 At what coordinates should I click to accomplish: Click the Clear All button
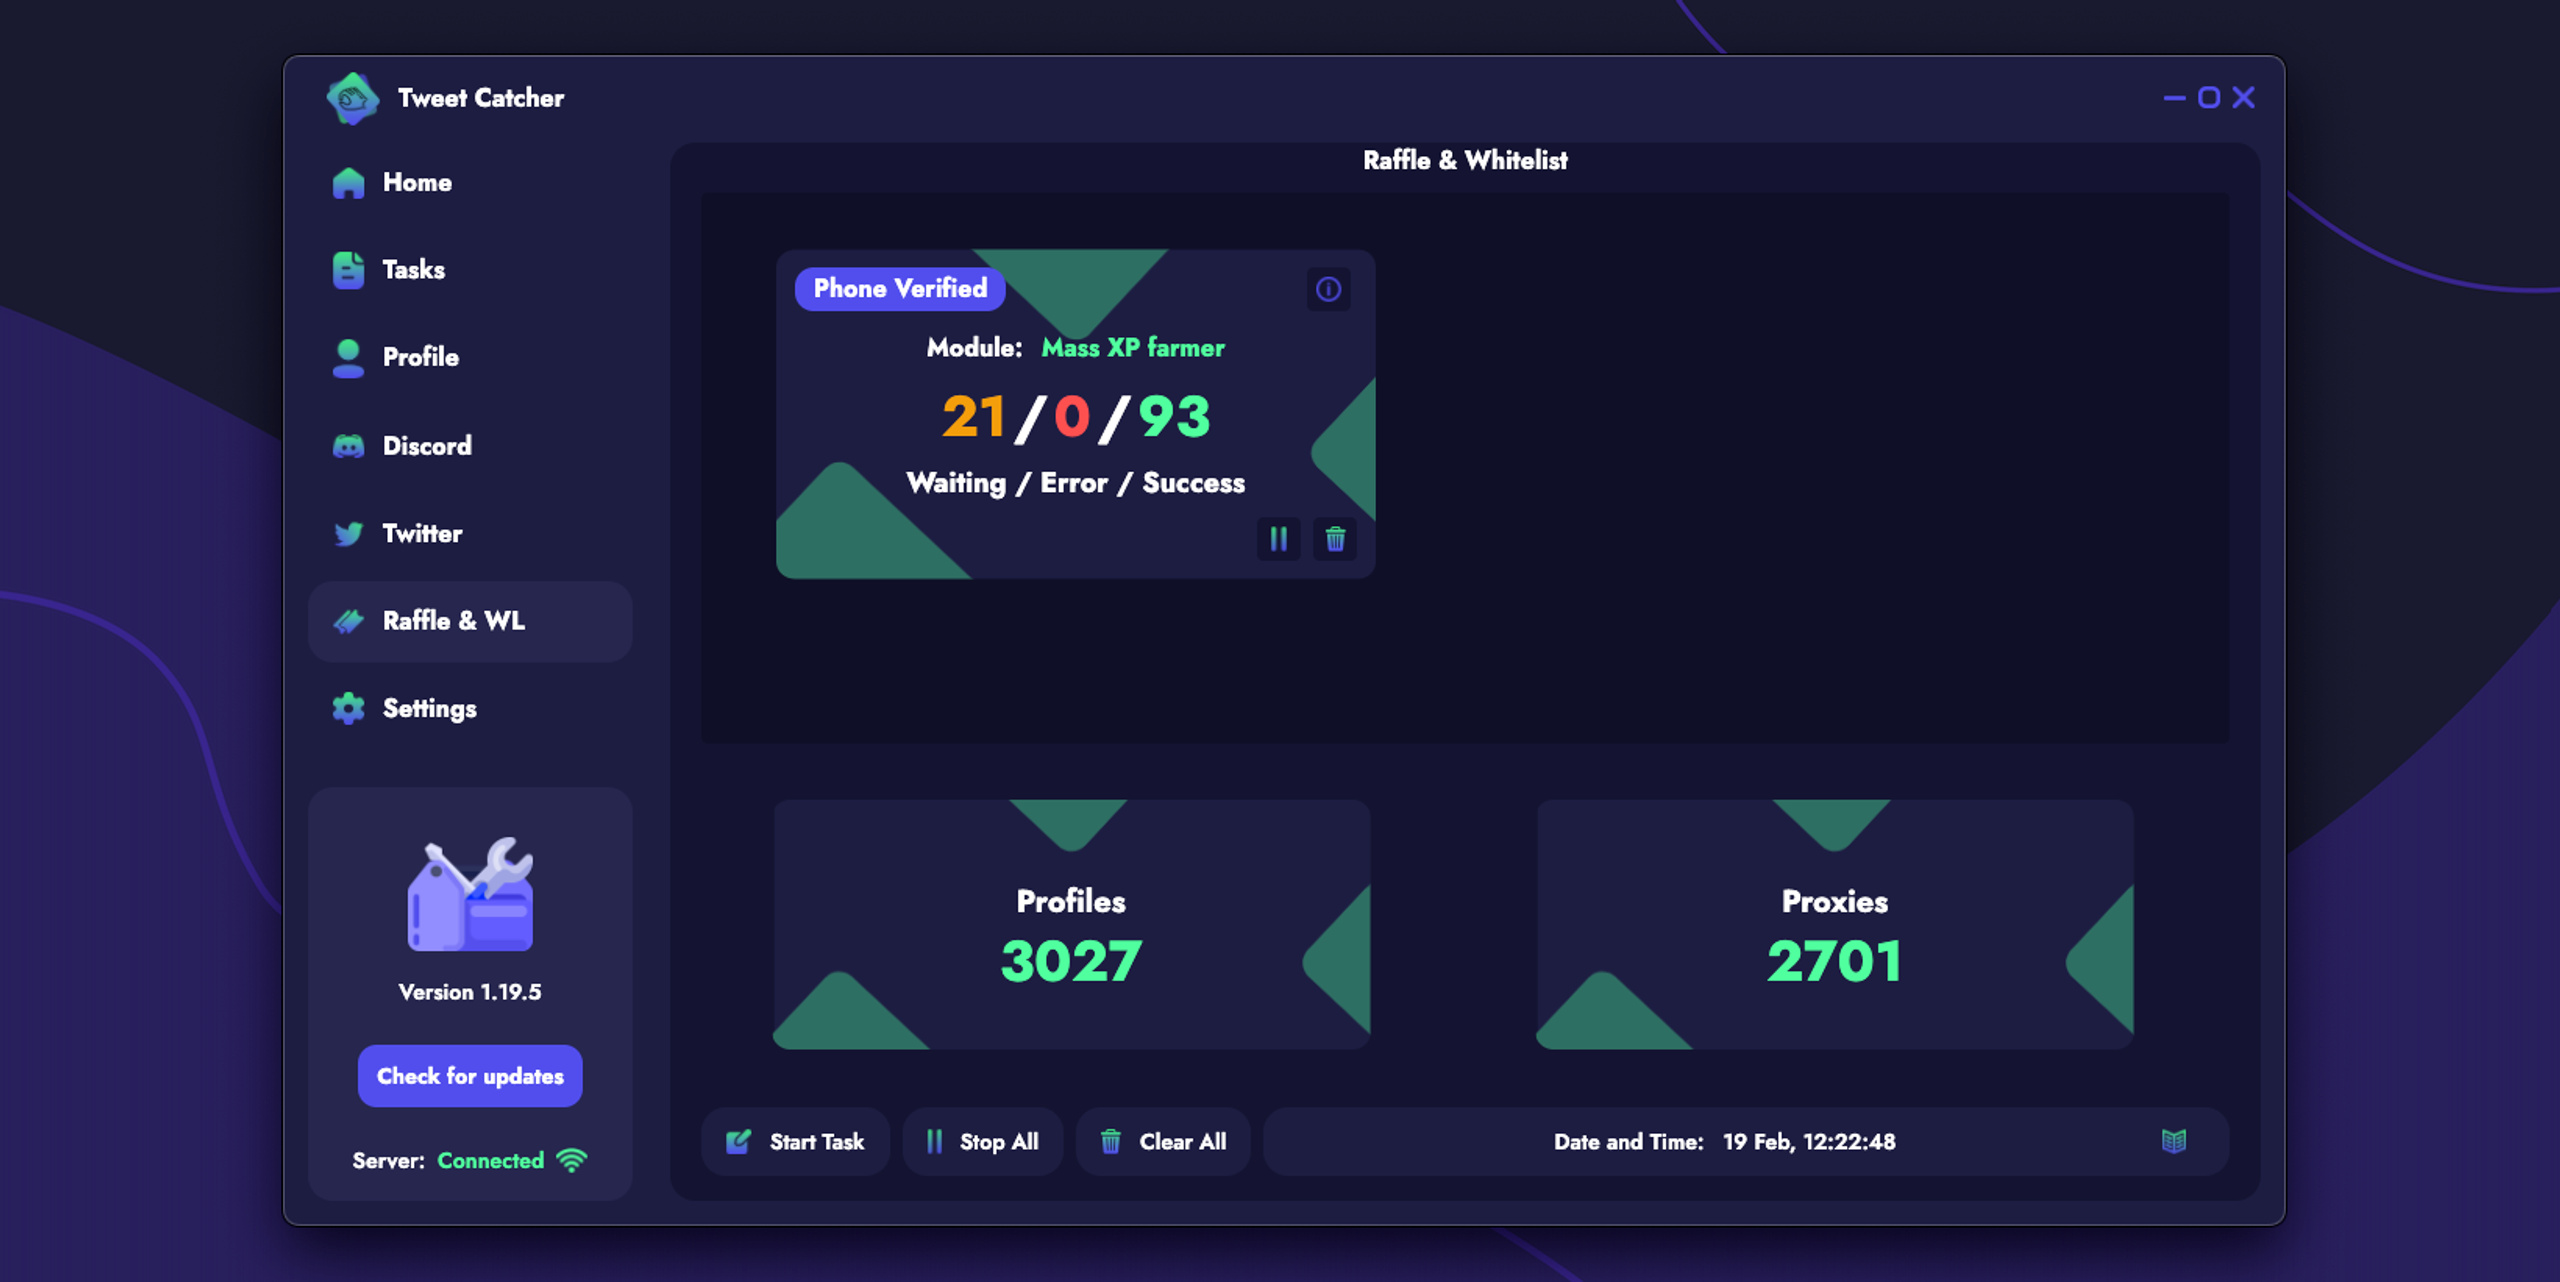tap(1162, 1141)
